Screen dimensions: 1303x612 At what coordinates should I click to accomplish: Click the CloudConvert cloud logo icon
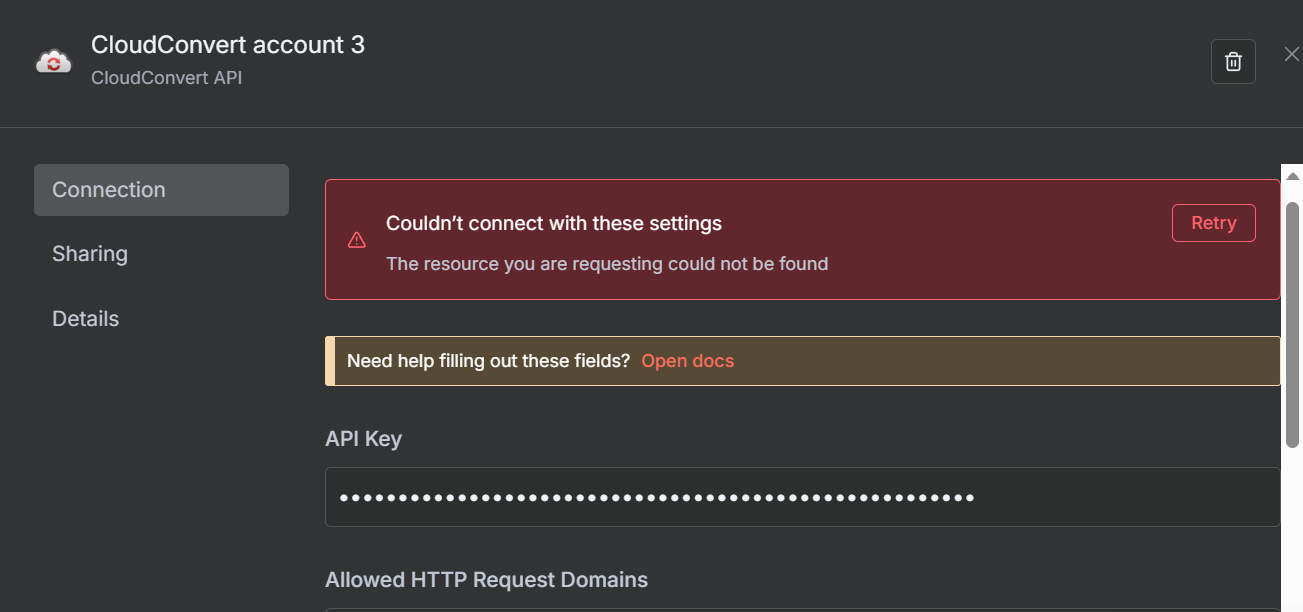pyautogui.click(x=53, y=62)
